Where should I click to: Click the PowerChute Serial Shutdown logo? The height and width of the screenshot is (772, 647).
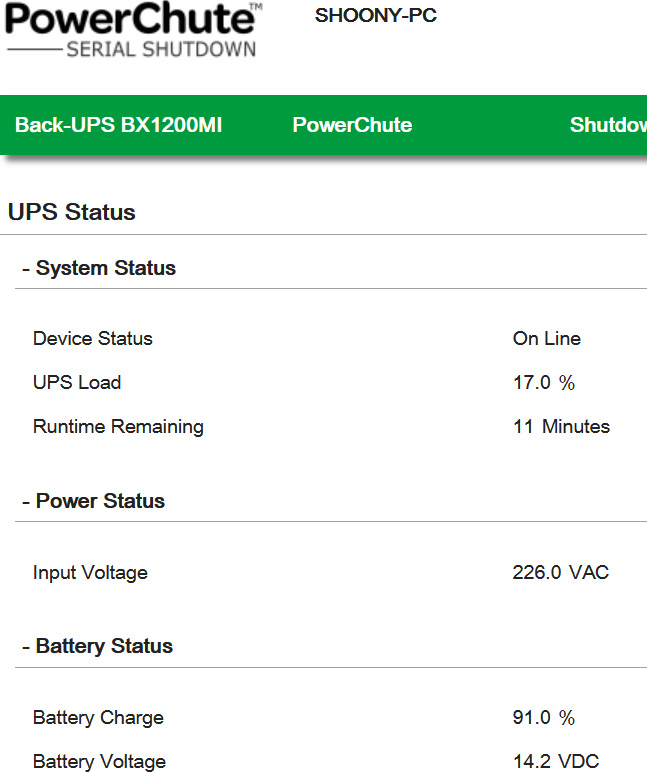(x=133, y=30)
